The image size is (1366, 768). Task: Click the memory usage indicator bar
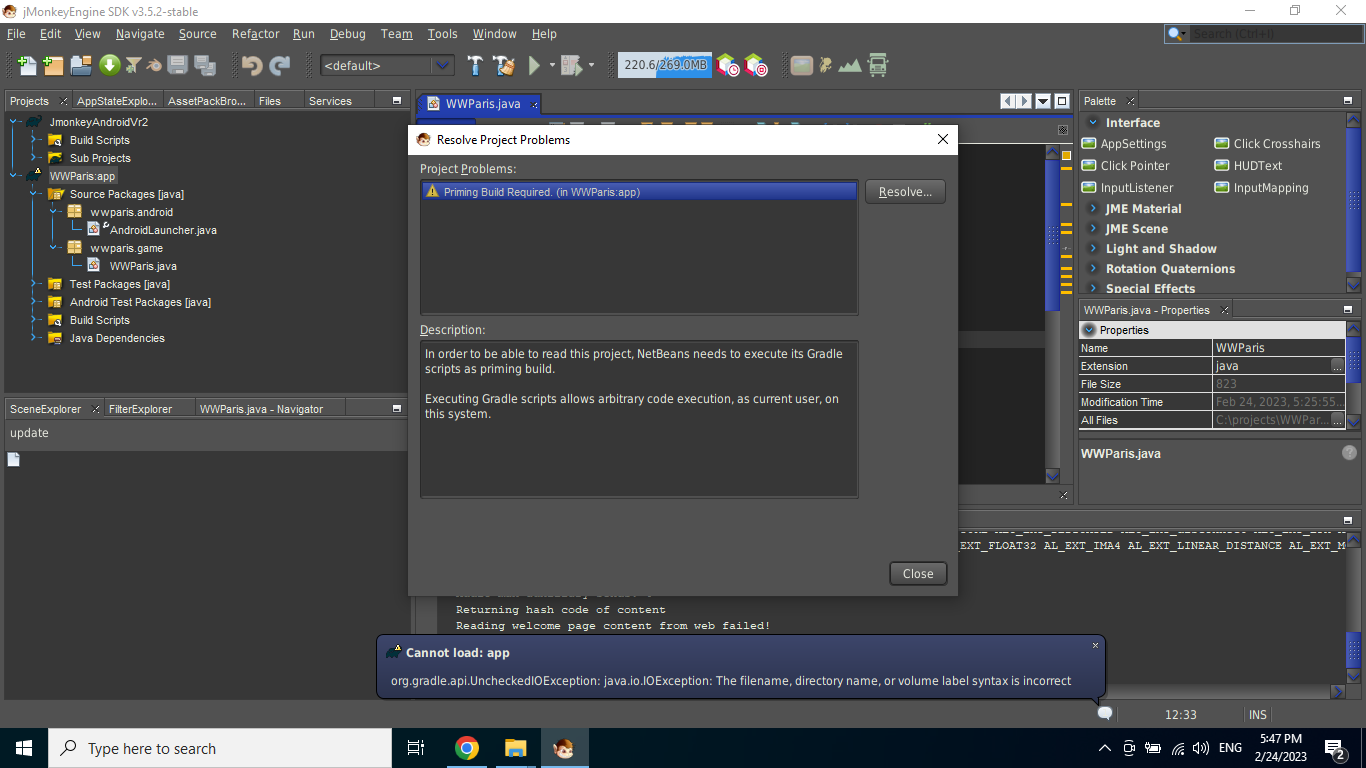pos(665,66)
